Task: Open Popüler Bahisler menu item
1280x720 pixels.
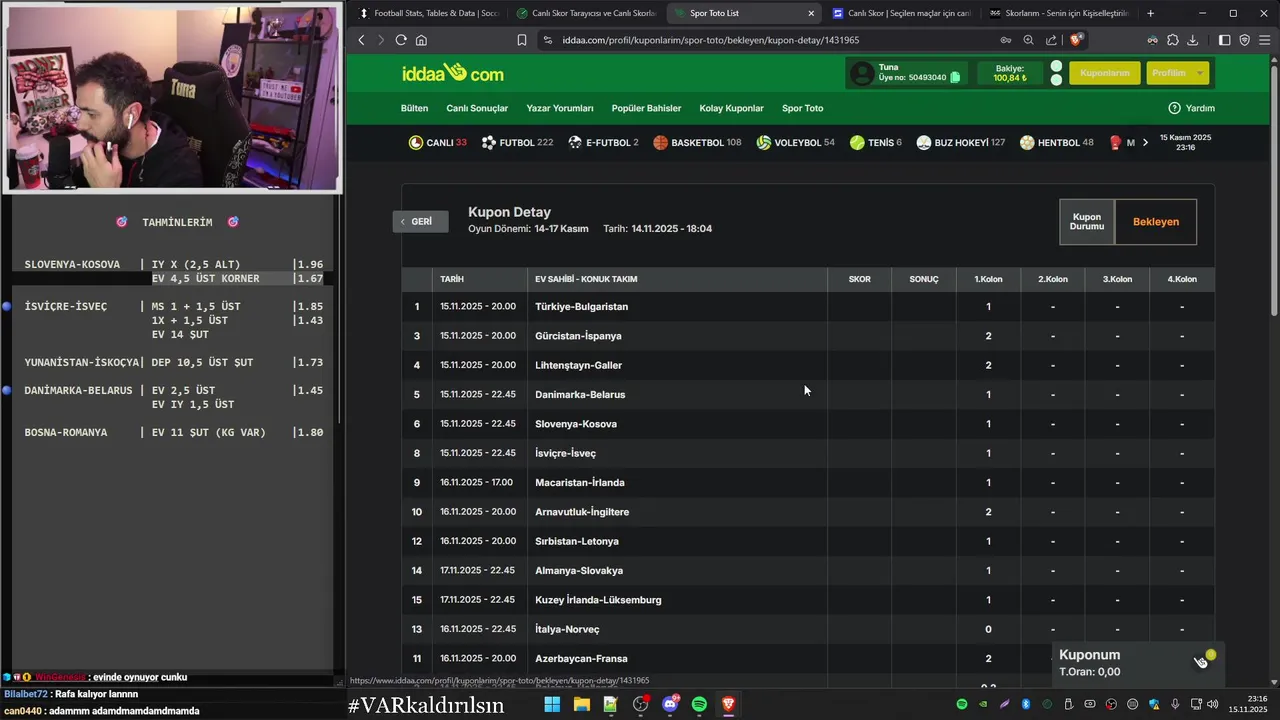Action: (x=646, y=108)
